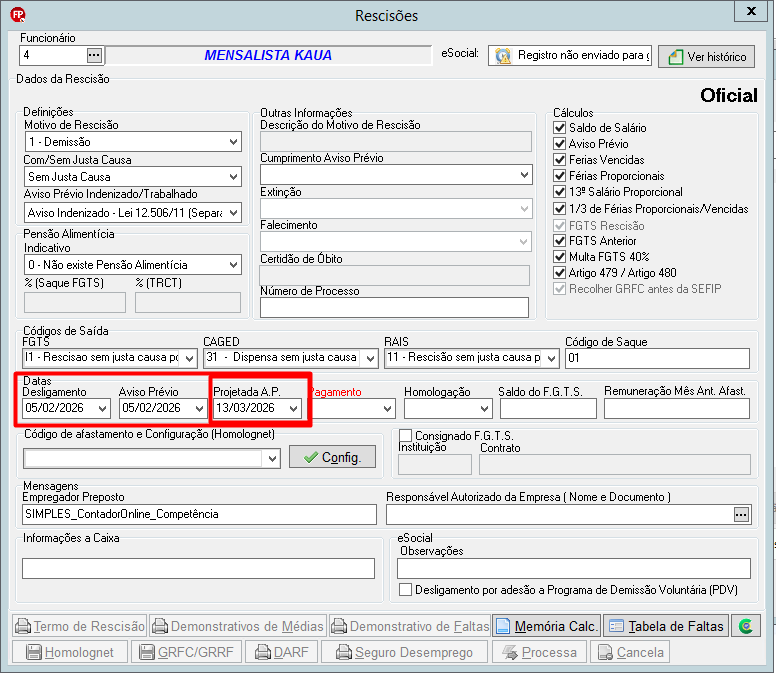The width and height of the screenshot is (776, 673).
Task: Click the Responsável Autorizado da Empresa field
Action: (560, 515)
